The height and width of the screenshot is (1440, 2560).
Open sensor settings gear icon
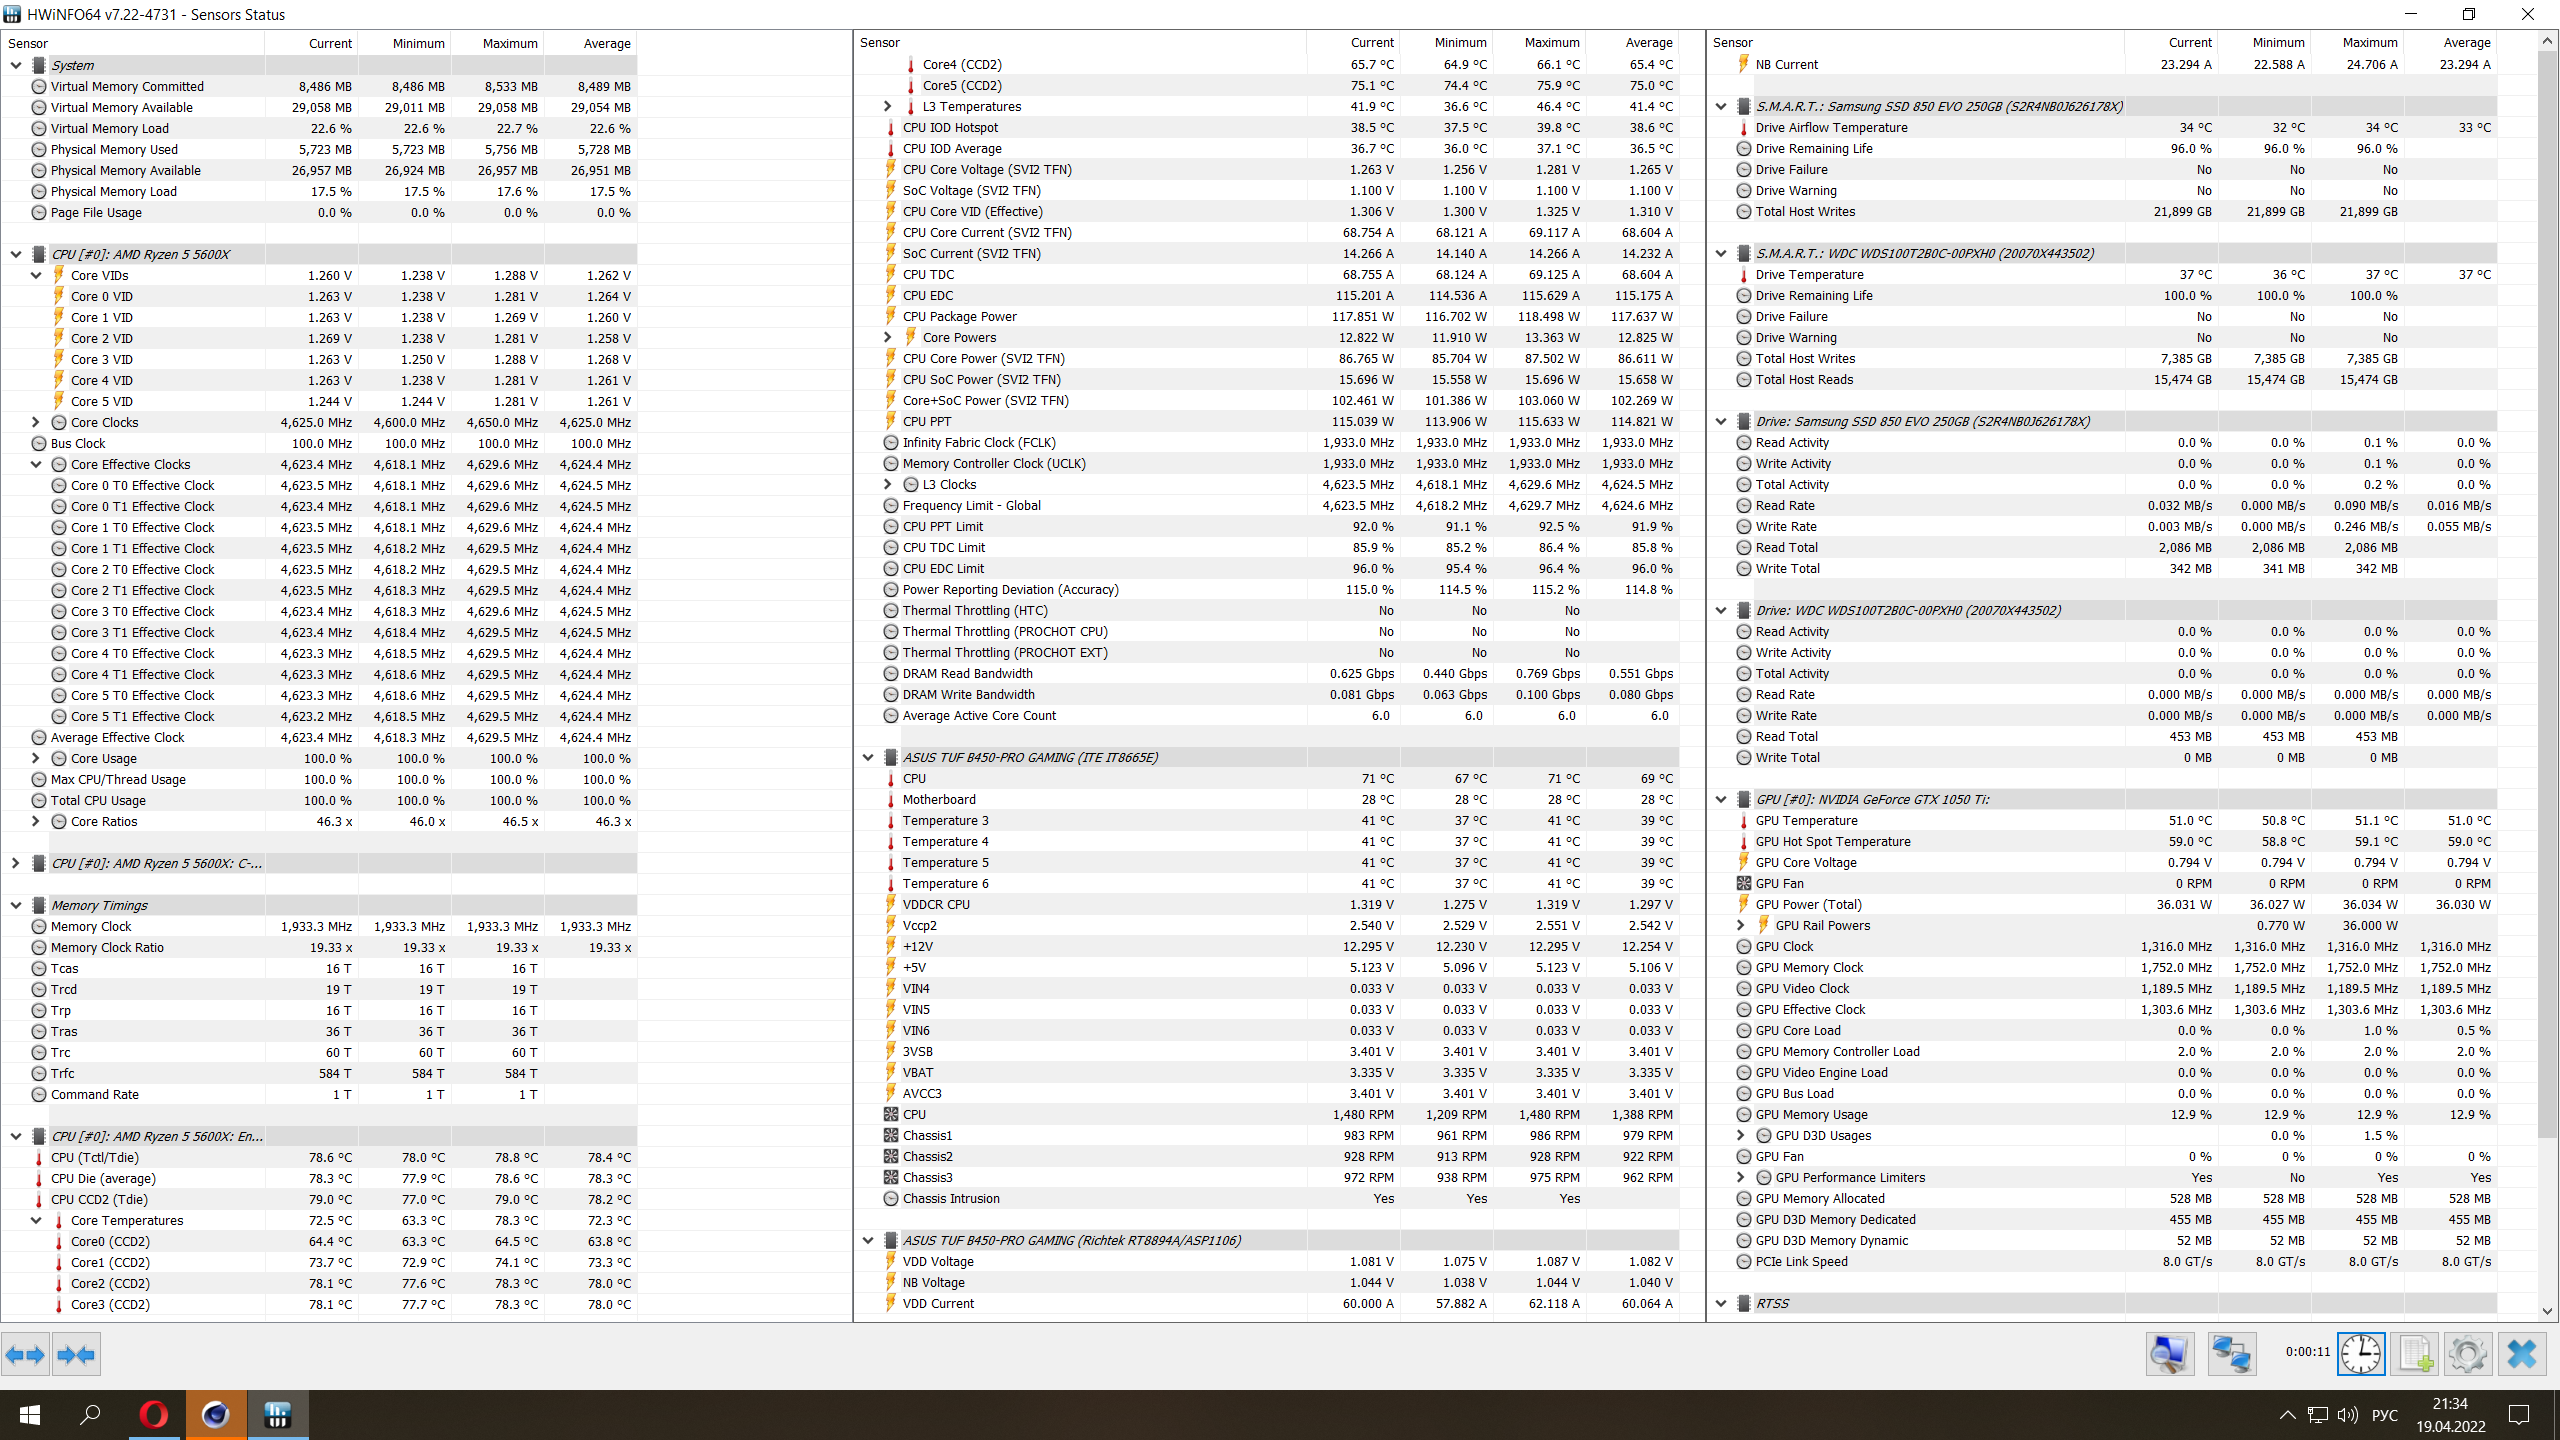point(2467,1355)
